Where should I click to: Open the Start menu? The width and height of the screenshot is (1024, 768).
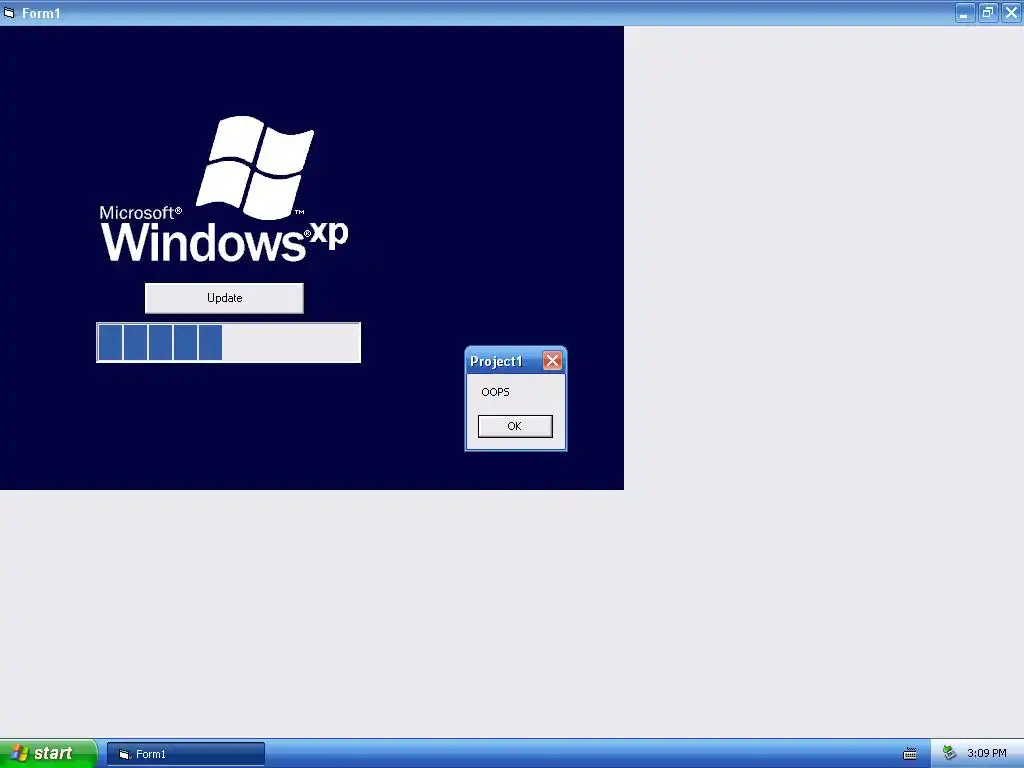[48, 753]
